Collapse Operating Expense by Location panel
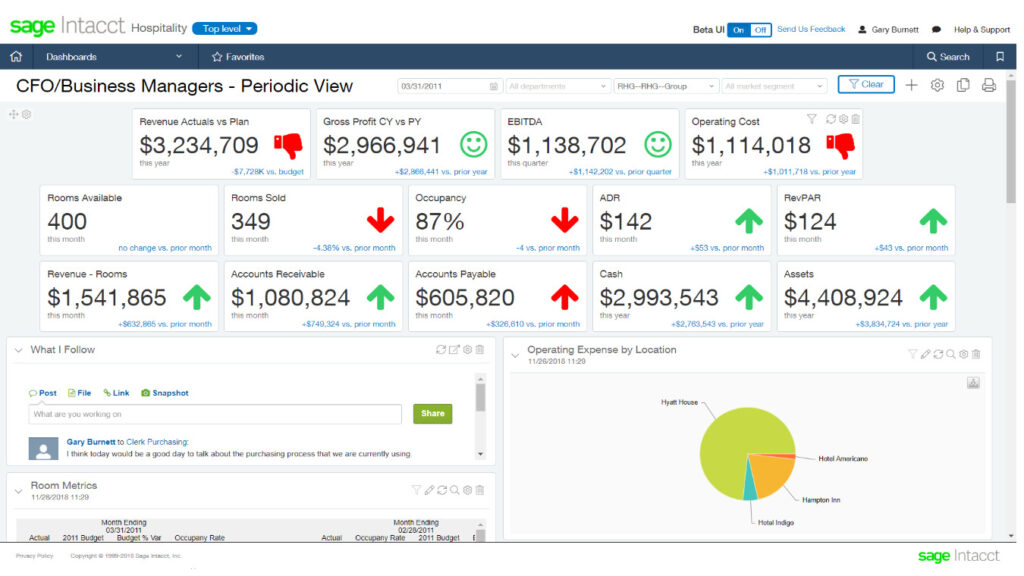The image size is (1024, 576). click(x=515, y=355)
